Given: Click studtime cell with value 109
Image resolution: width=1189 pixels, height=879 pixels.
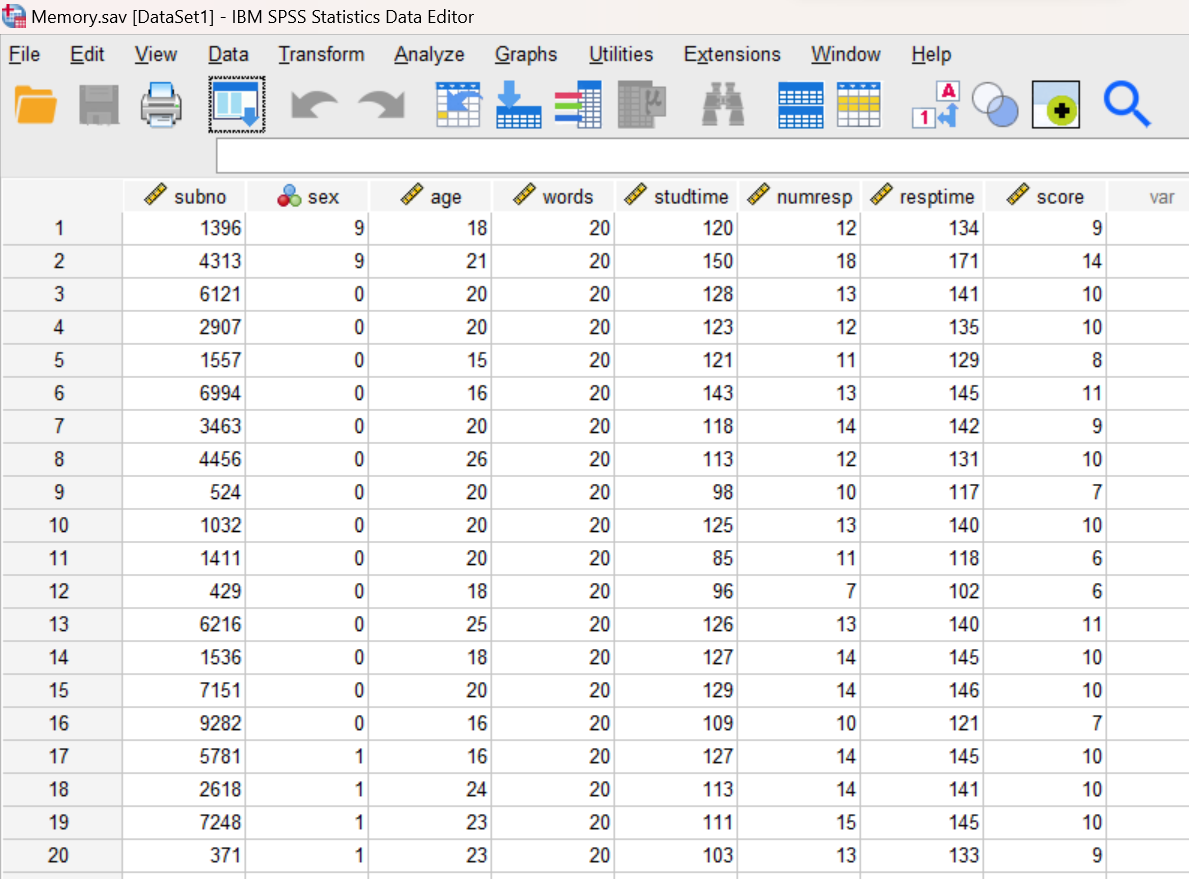Looking at the screenshot, I should [676, 723].
